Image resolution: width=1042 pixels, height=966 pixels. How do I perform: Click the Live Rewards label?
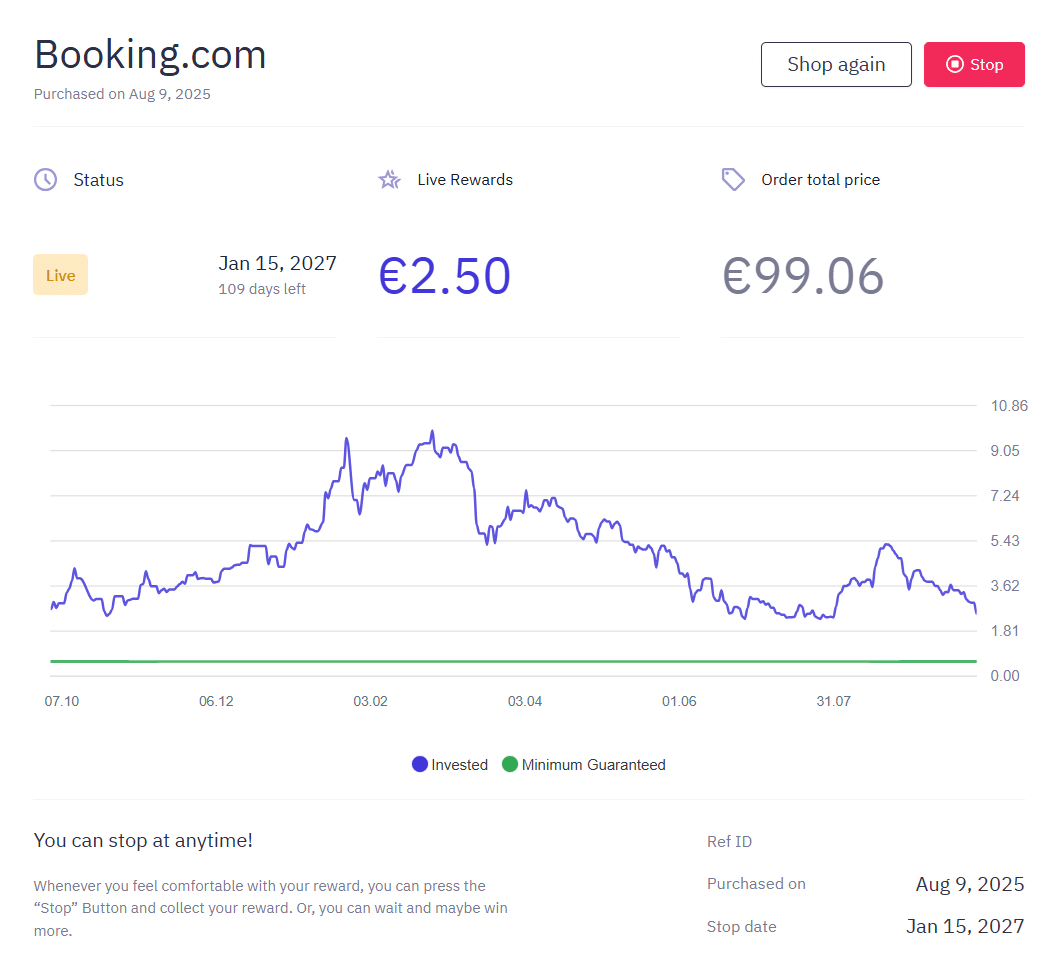[x=465, y=180]
